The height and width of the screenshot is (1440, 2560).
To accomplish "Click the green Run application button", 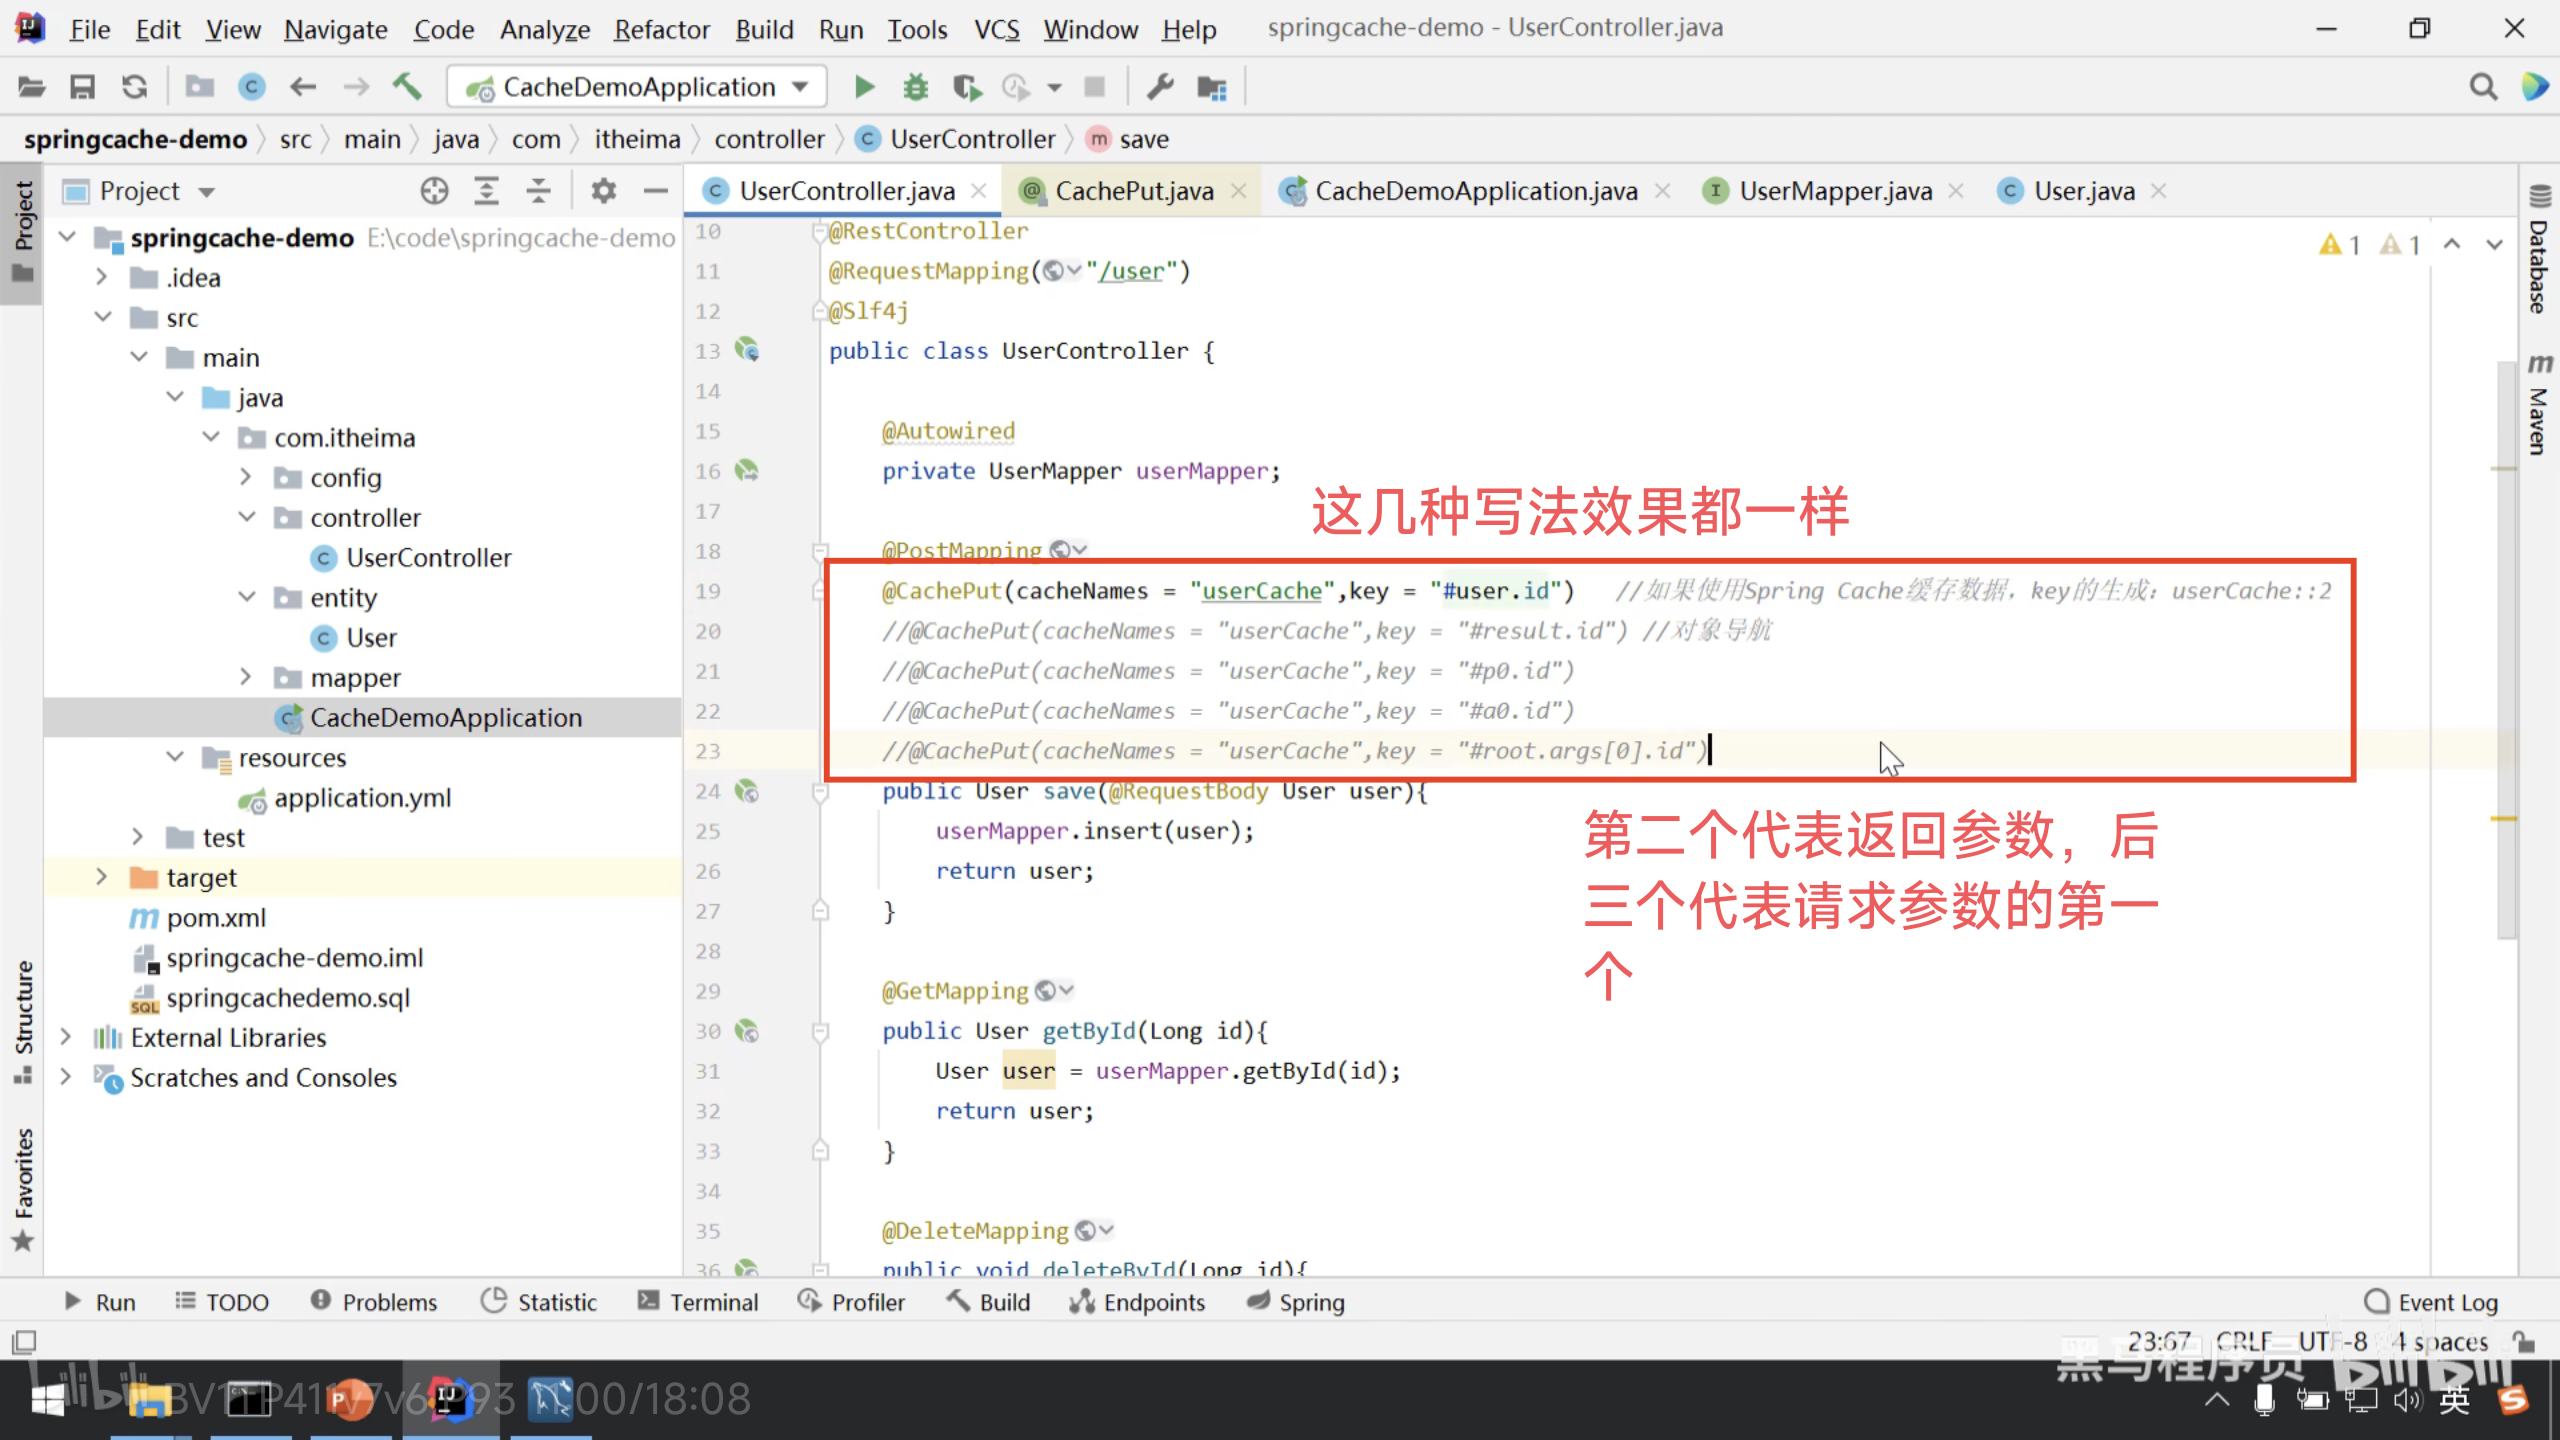I will (x=864, y=87).
